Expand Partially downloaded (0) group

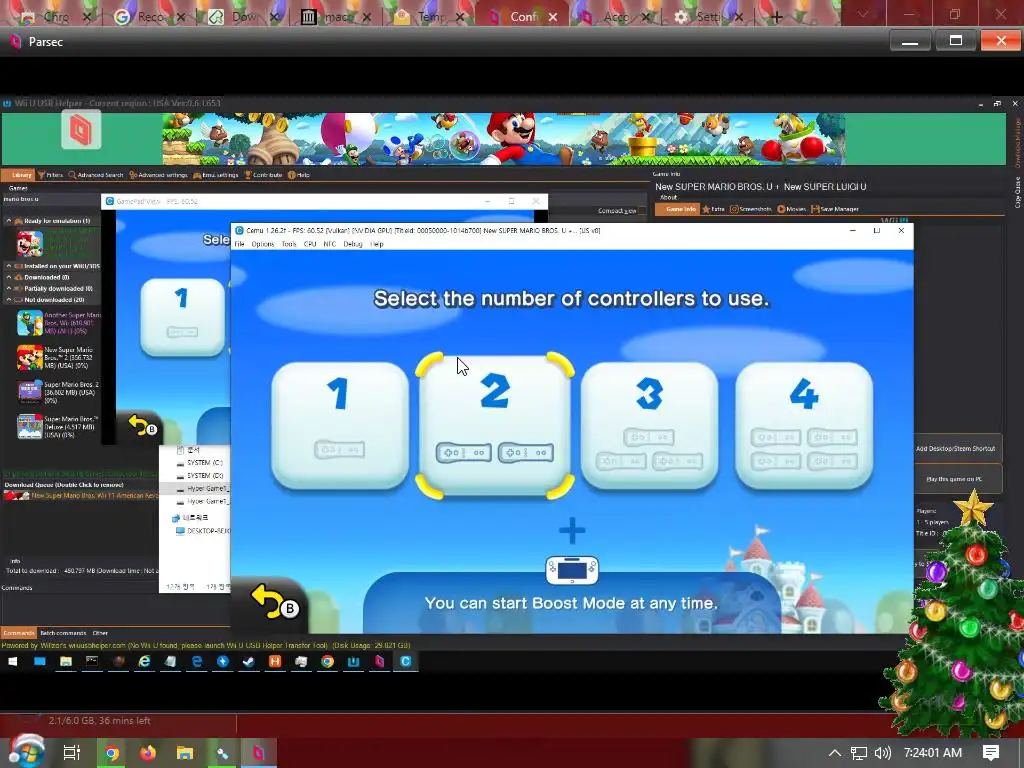9,289
